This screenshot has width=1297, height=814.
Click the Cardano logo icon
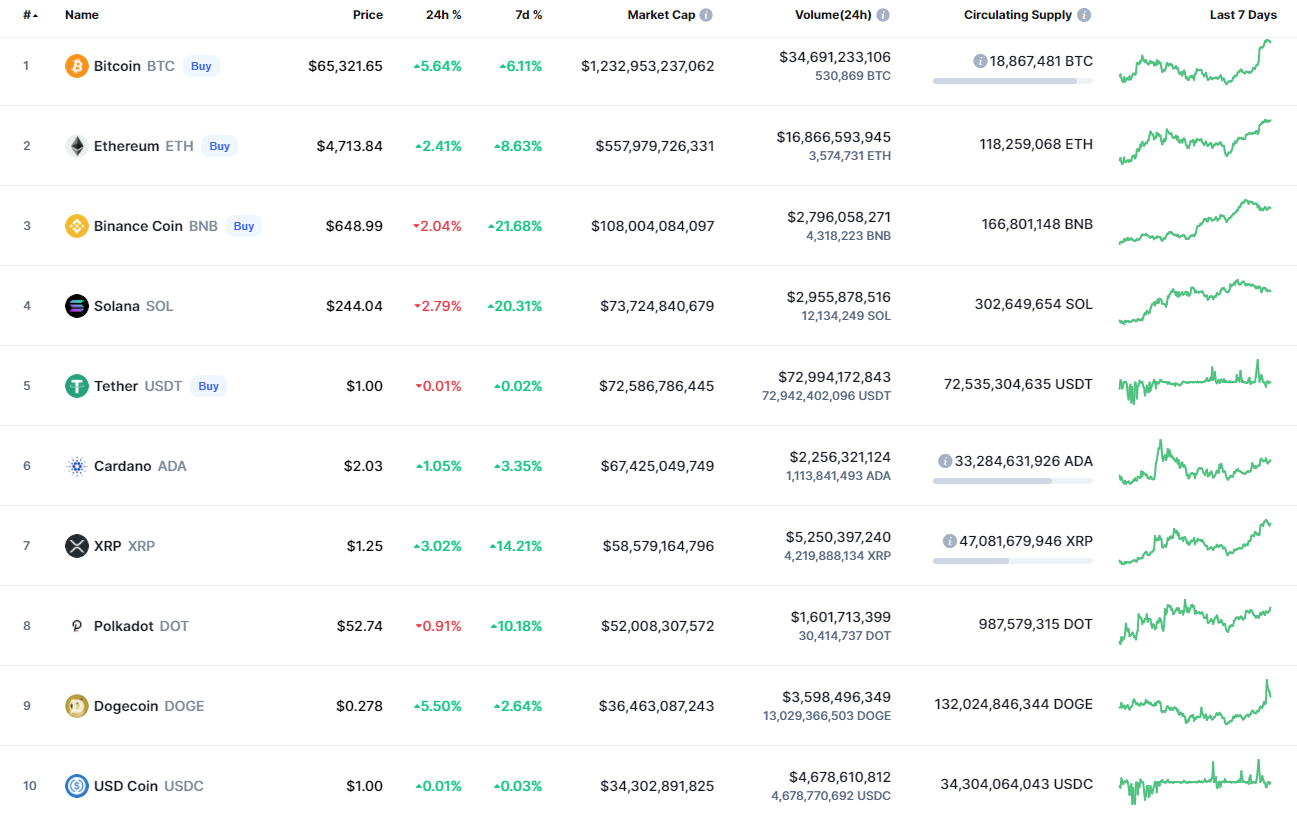(77, 466)
